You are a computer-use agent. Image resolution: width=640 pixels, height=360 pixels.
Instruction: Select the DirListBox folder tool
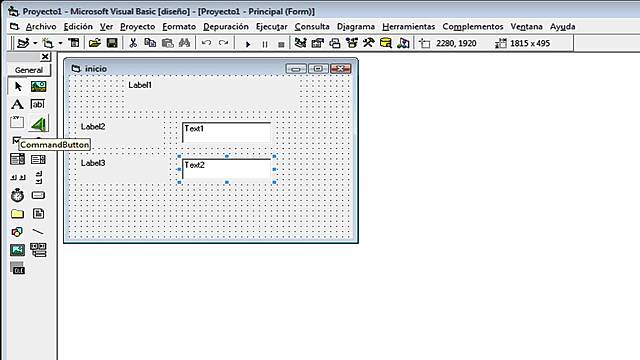[17, 213]
